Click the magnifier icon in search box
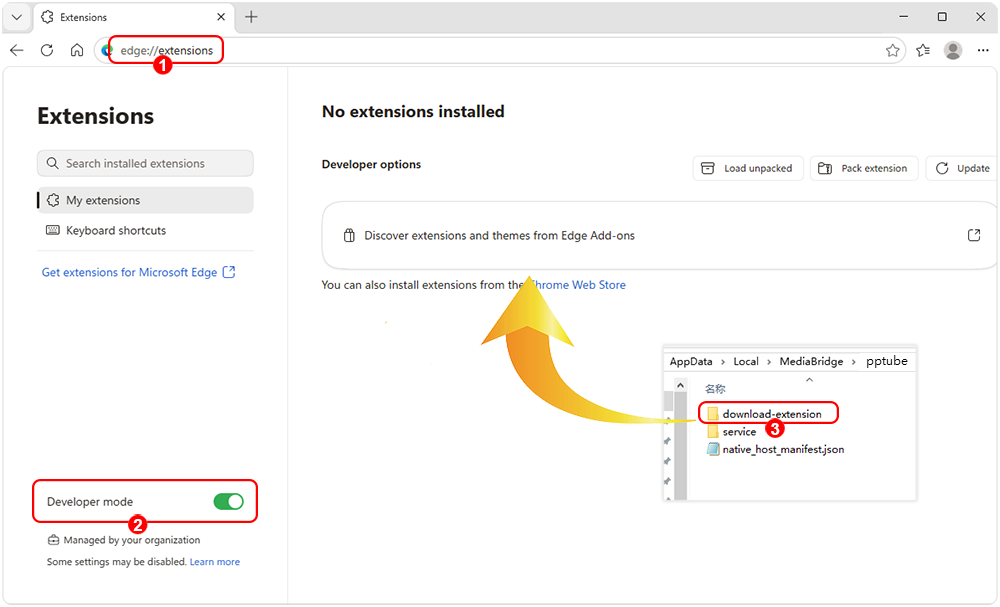This screenshot has height=607, width=1000. (53, 163)
